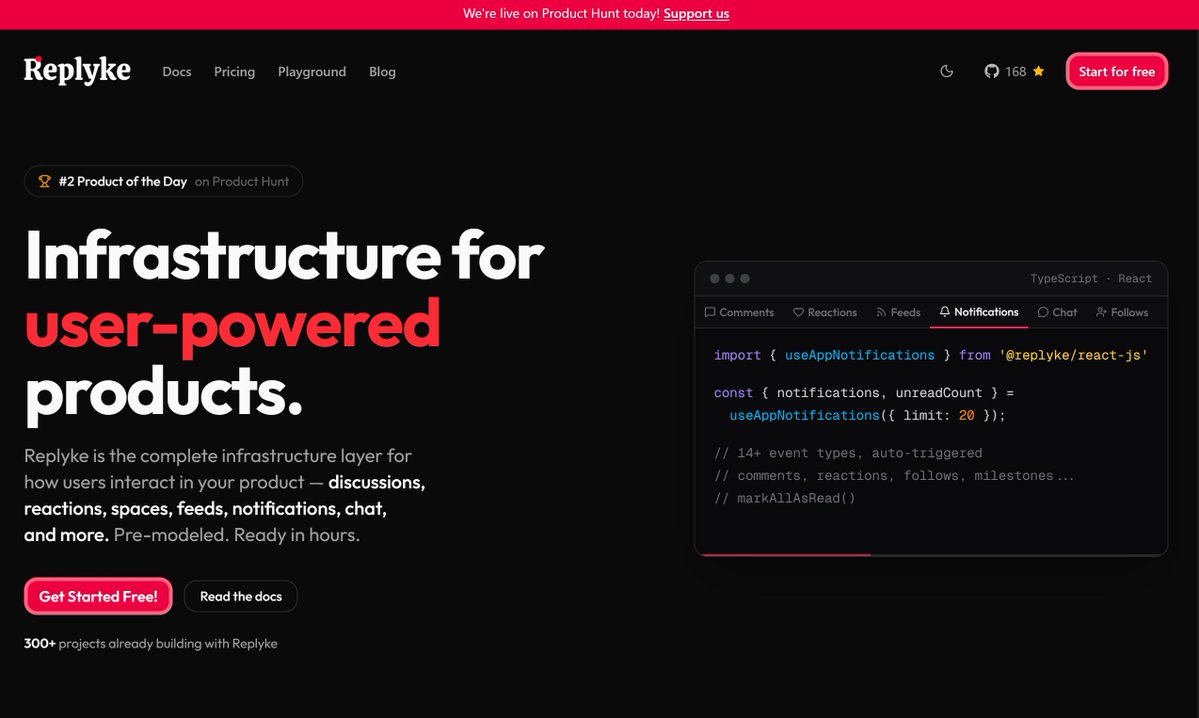Click the yellow star icon
The image size is (1199, 718).
point(1038,71)
